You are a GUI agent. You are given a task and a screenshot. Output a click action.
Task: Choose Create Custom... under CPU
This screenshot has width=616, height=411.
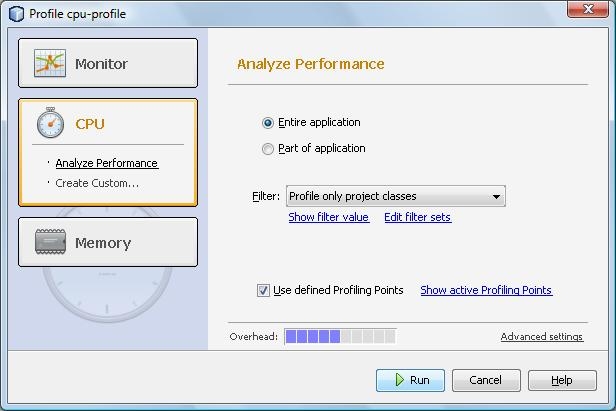coord(97,183)
